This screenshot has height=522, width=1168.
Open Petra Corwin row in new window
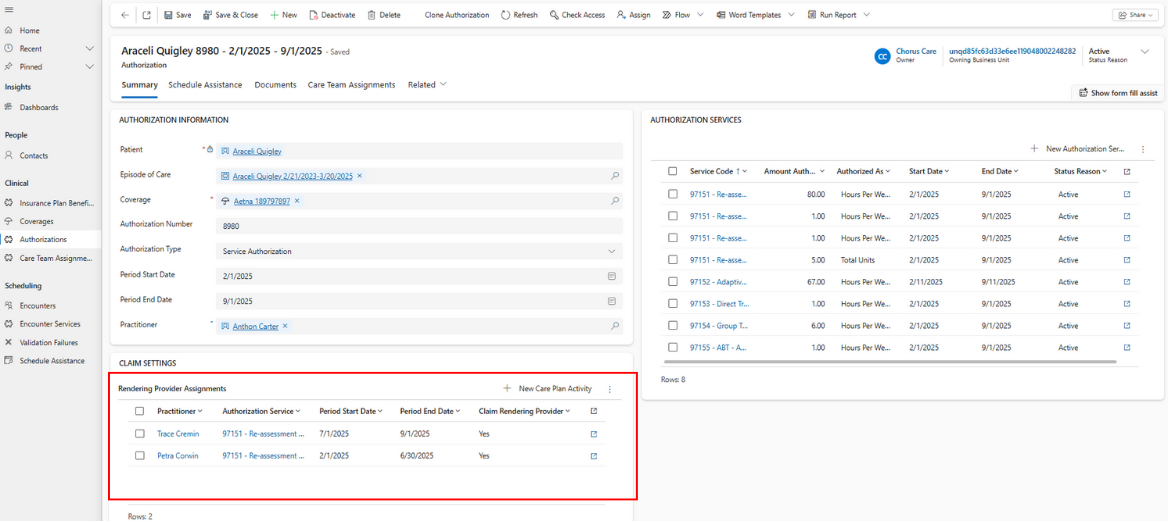pyautogui.click(x=594, y=456)
